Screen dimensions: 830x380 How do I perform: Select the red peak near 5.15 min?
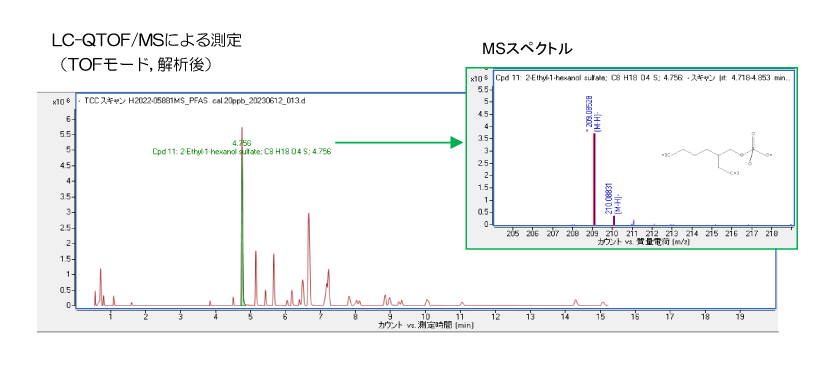point(256,278)
